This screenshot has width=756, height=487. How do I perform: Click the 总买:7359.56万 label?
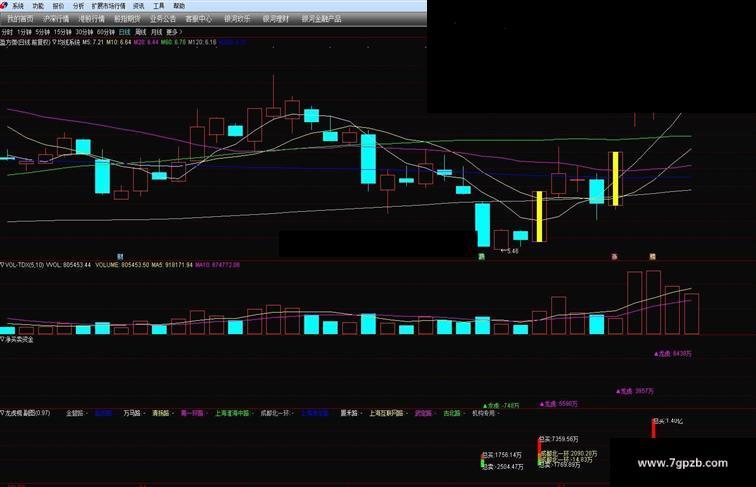pyautogui.click(x=558, y=439)
